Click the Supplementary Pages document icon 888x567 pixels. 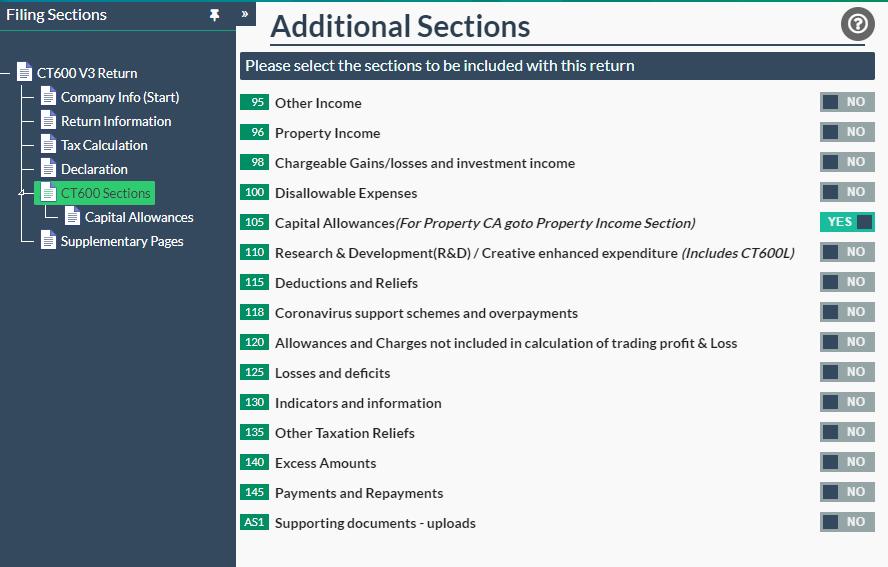pos(49,241)
